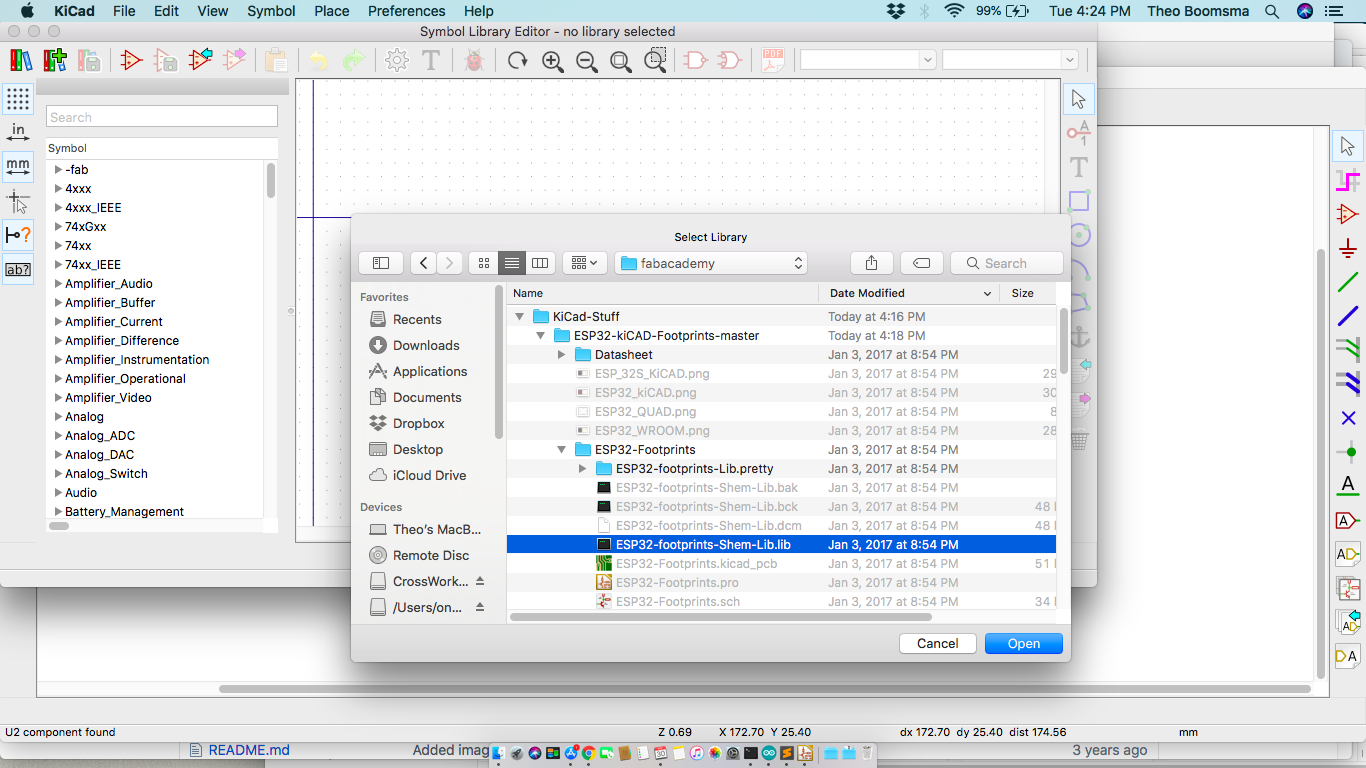Open the first toolbar dropdown in Symbol Editor

(868, 60)
